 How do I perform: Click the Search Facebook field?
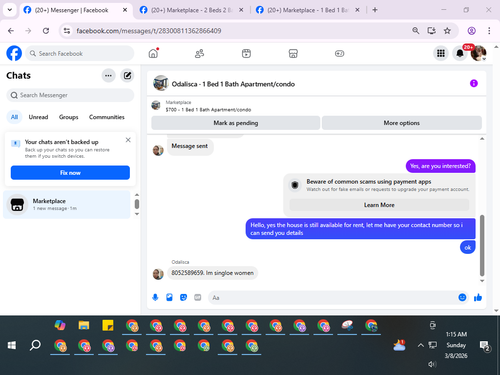[80, 53]
